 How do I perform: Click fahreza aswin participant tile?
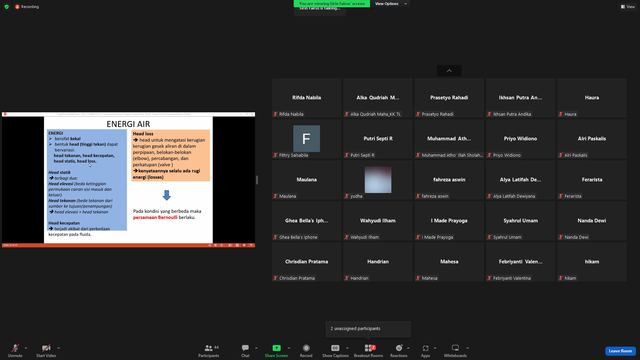pyautogui.click(x=449, y=180)
